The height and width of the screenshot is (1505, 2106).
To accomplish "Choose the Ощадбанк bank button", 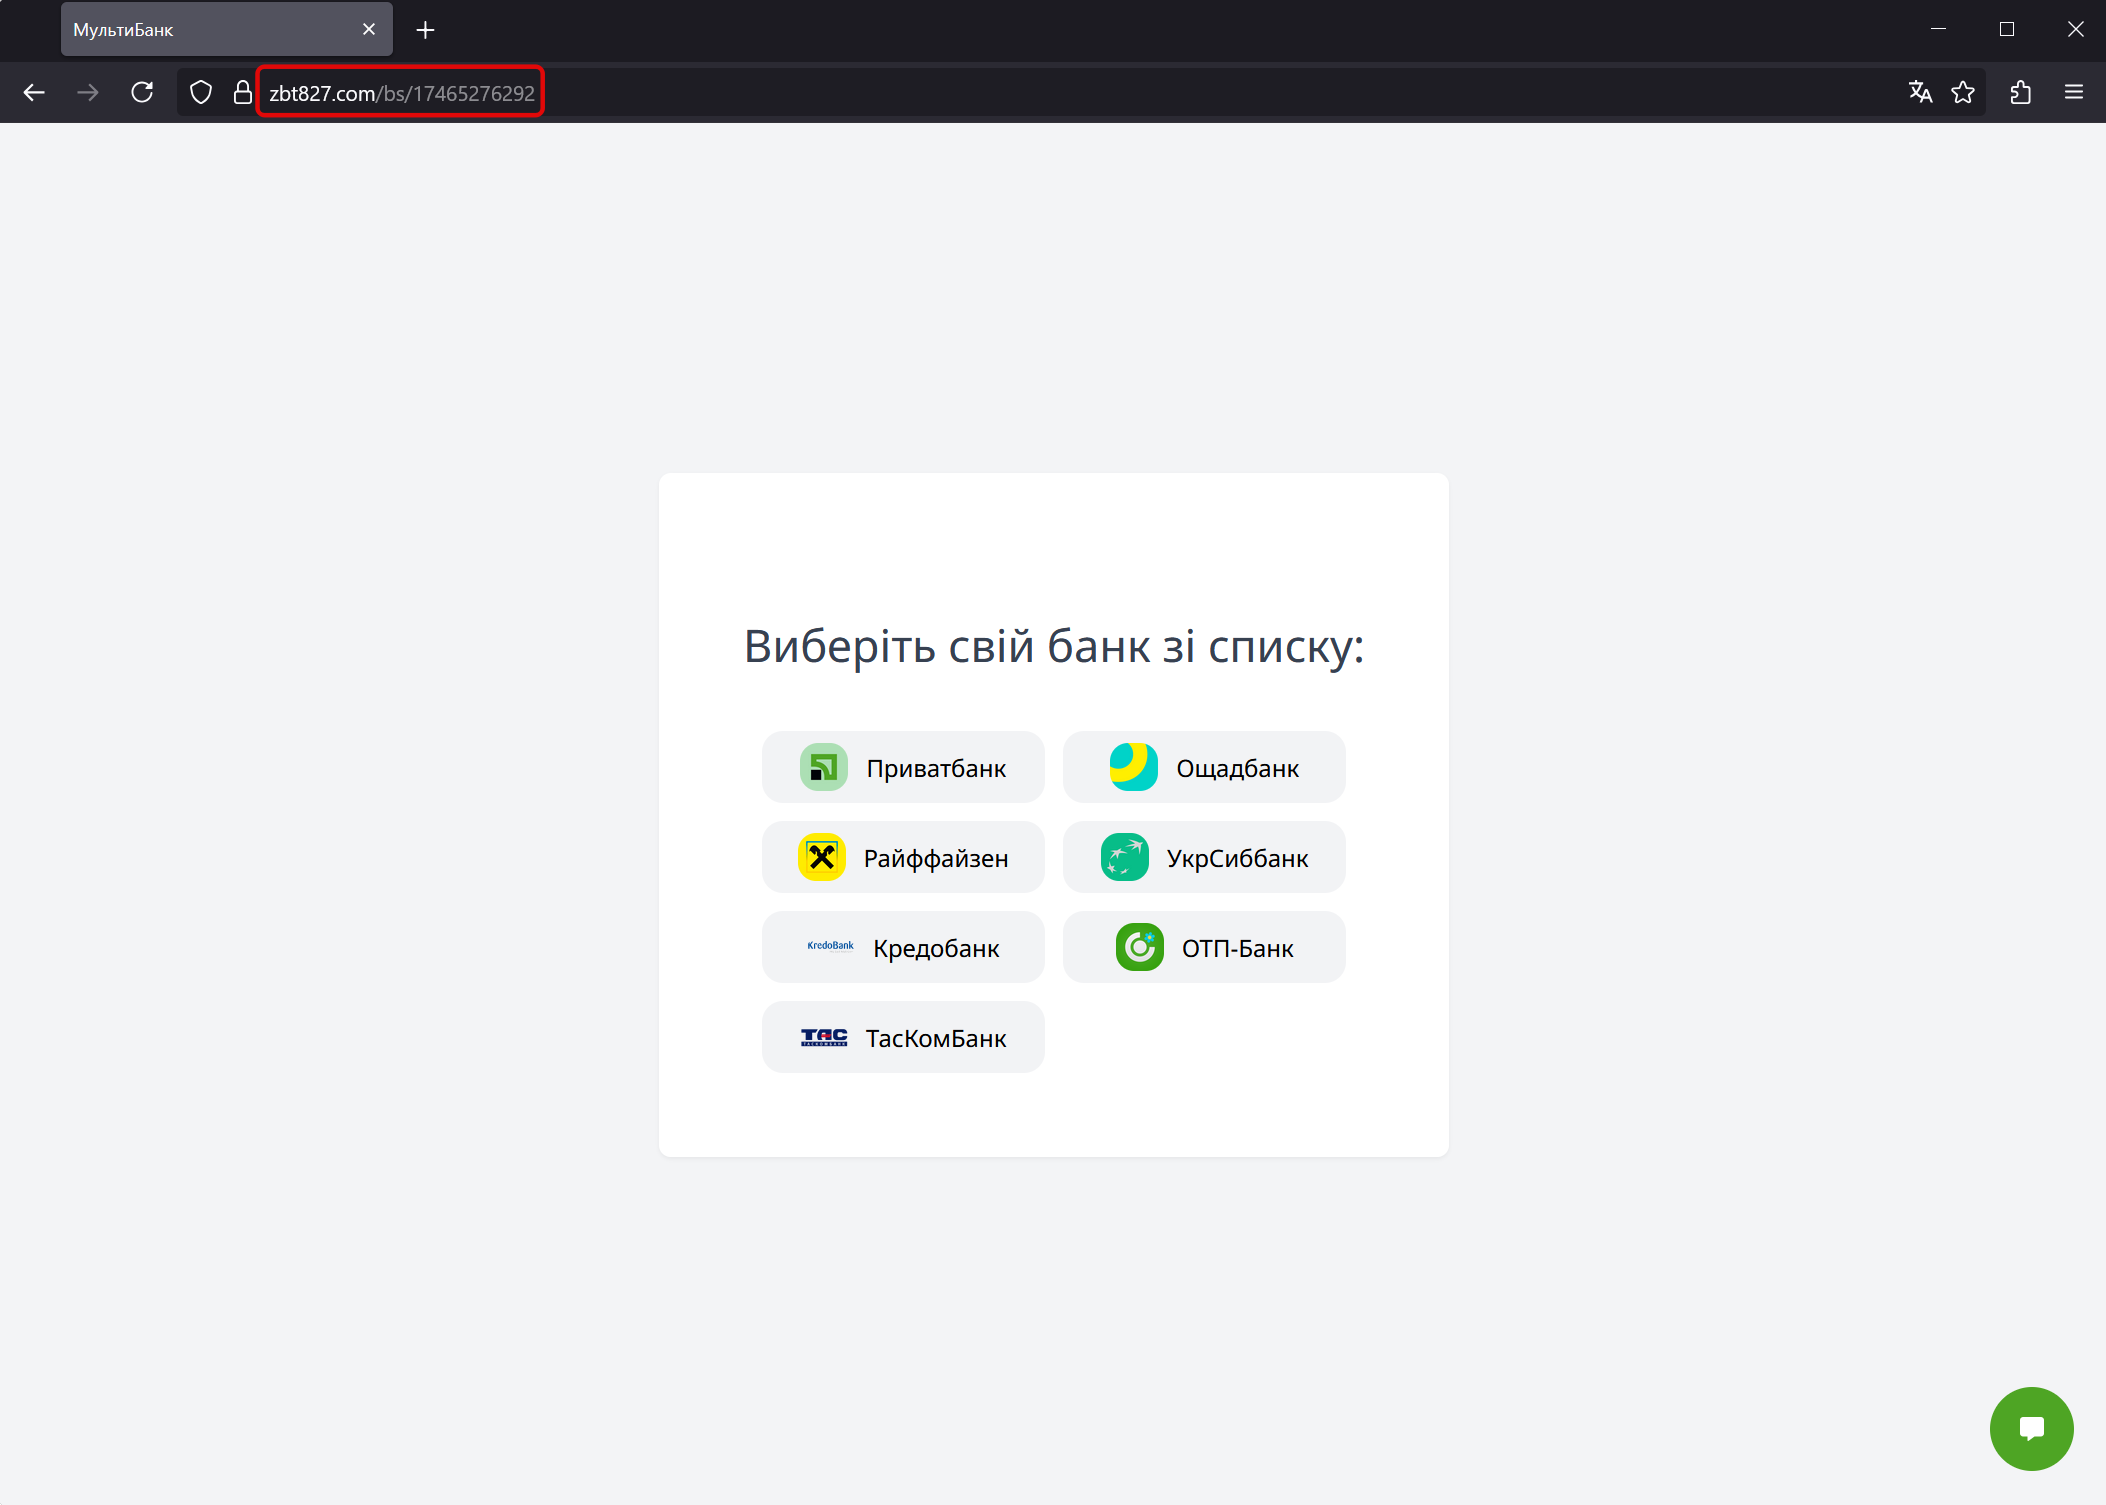I will 1204,768.
